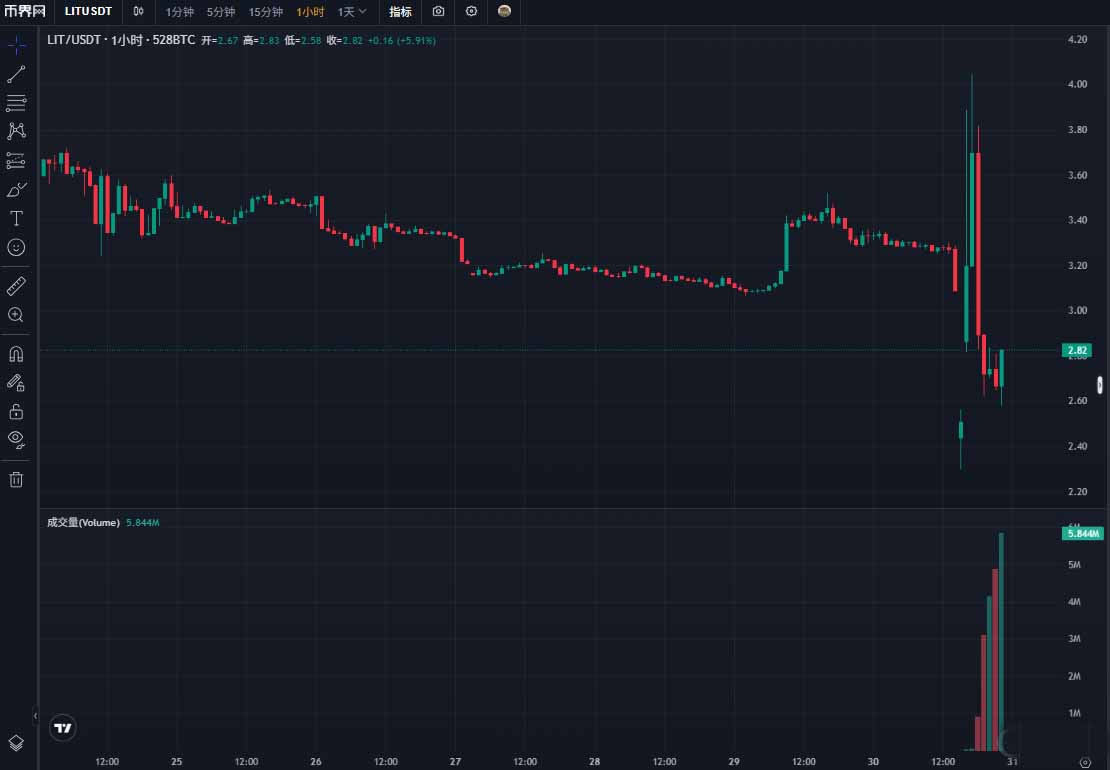Select the brush drawing tool
Image resolution: width=1110 pixels, height=770 pixels.
16,189
